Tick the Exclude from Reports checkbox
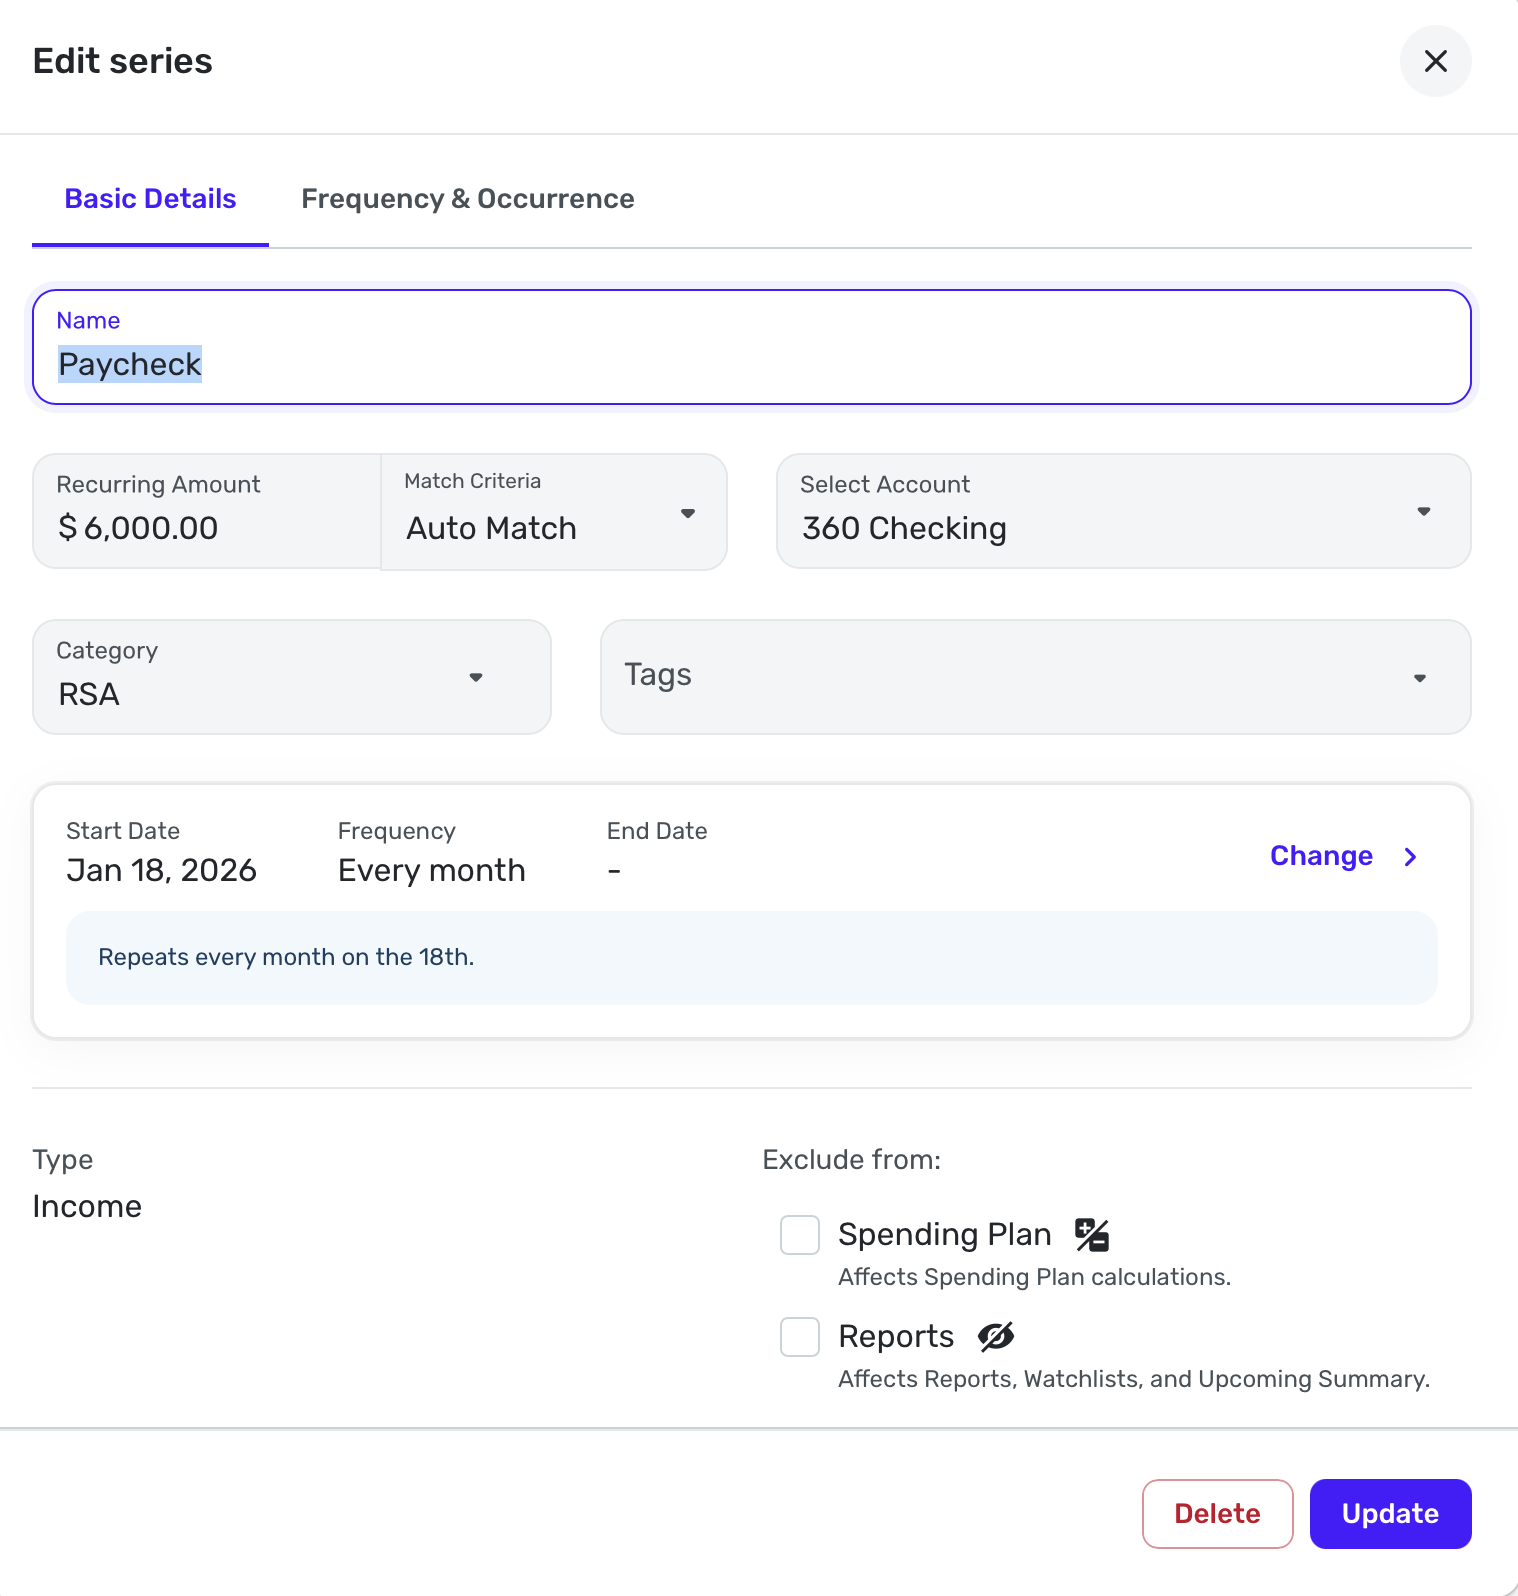Screen dimensions: 1518x1596 pos(800,1337)
